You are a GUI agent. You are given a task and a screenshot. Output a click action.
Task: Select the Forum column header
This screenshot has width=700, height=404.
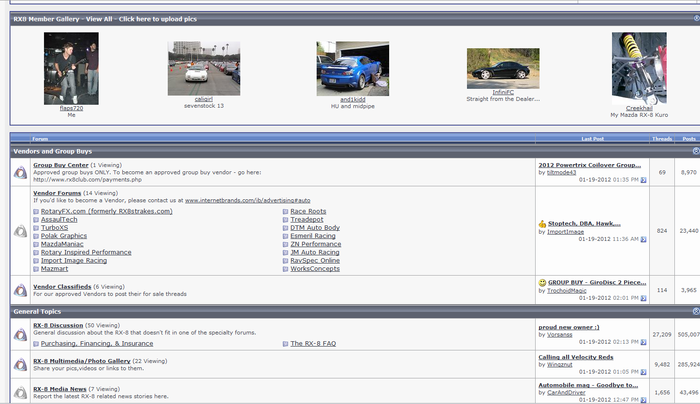(x=40, y=139)
